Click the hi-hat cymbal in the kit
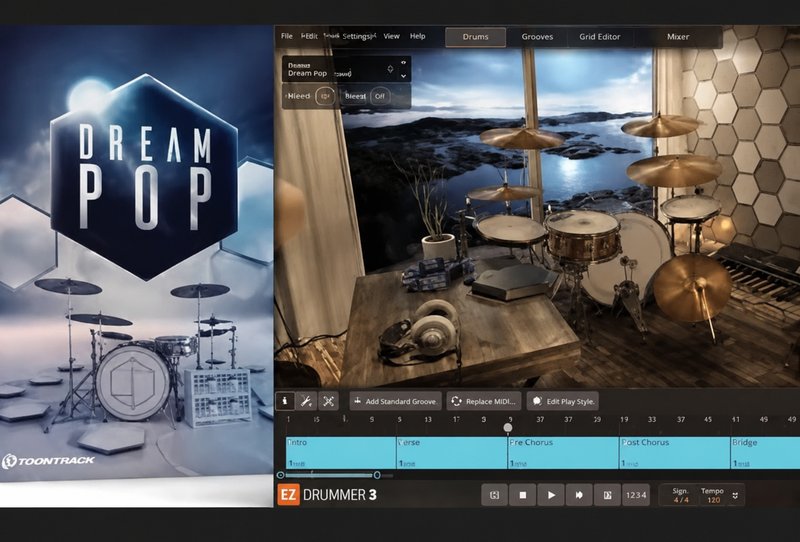This screenshot has width=800, height=542. coord(503,193)
